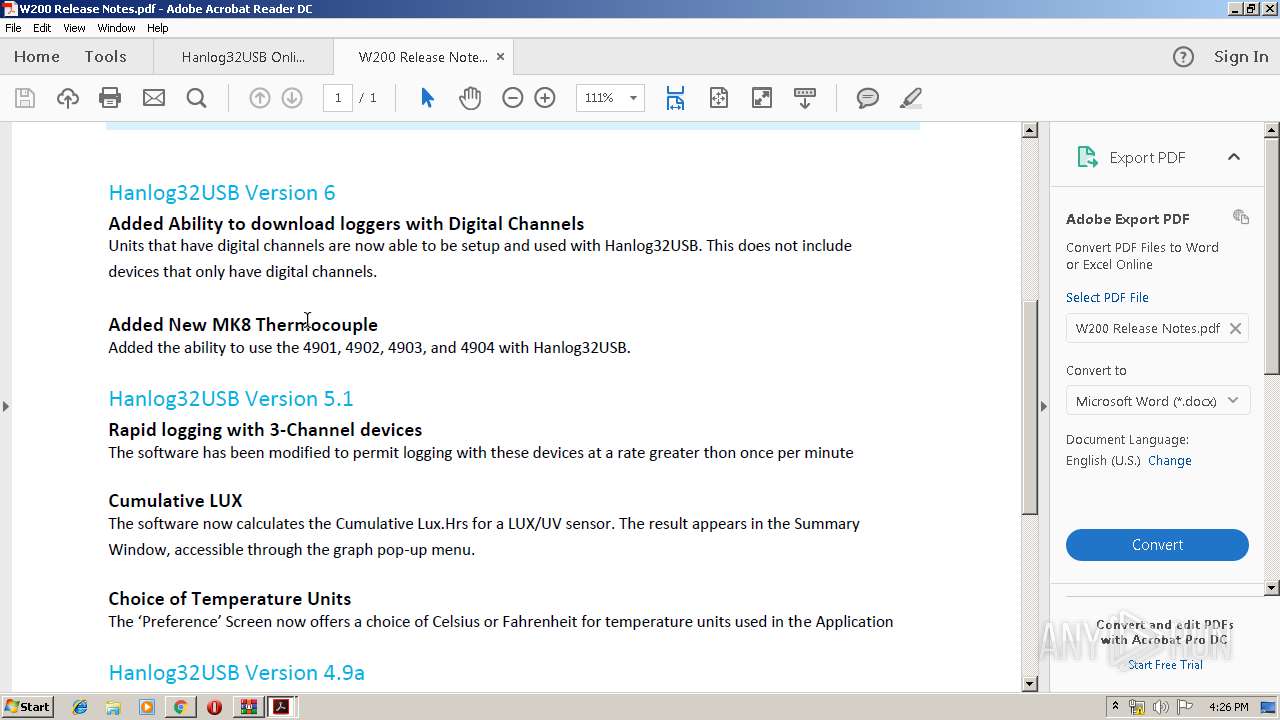1280x720 pixels.
Task: Open Find text with the magnifier icon
Action: [x=196, y=98]
